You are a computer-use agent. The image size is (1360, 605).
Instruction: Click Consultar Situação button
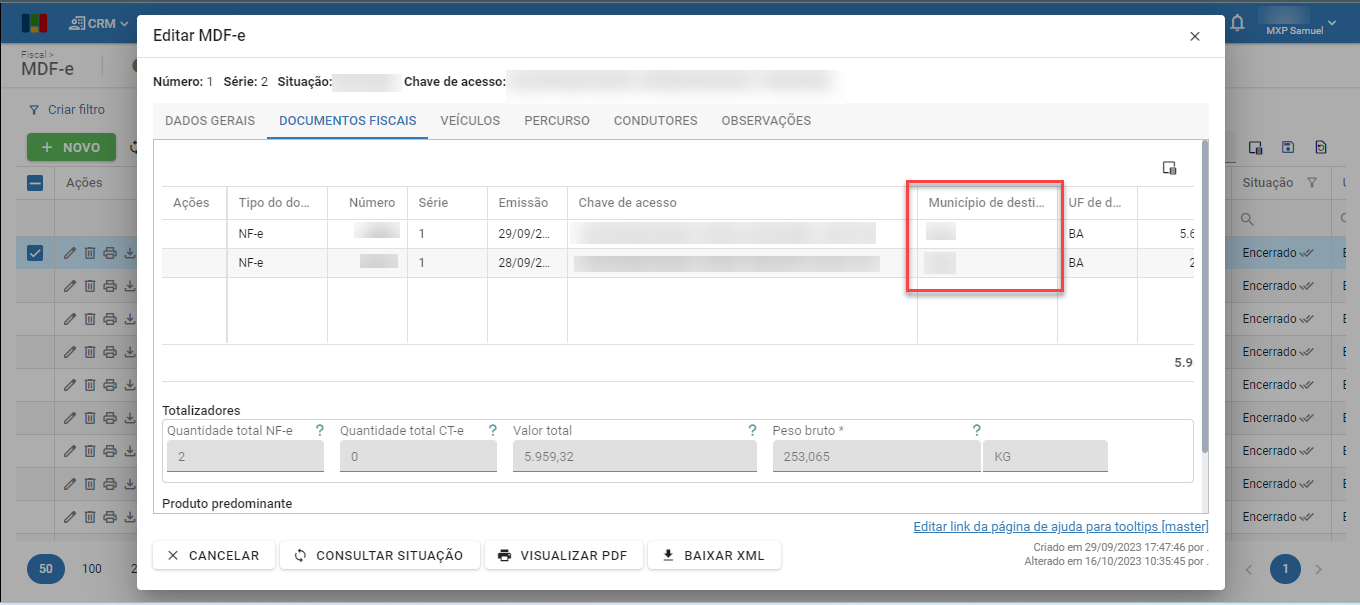[x=380, y=556]
